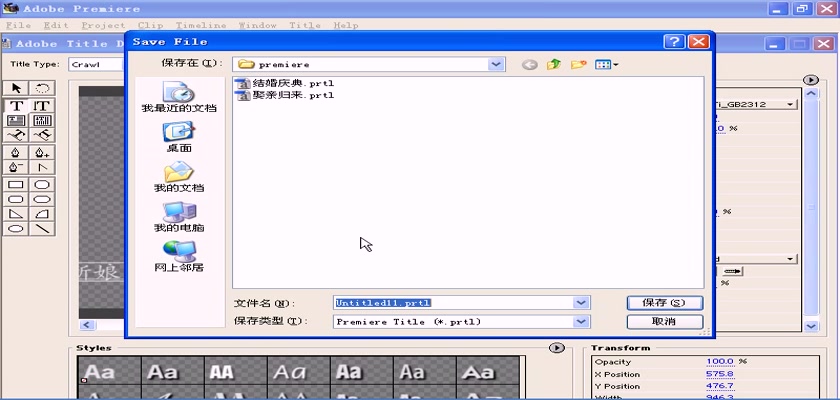Open My Recent Documents (我最近的文档)
Screen dimensions: 840x400
(179, 97)
